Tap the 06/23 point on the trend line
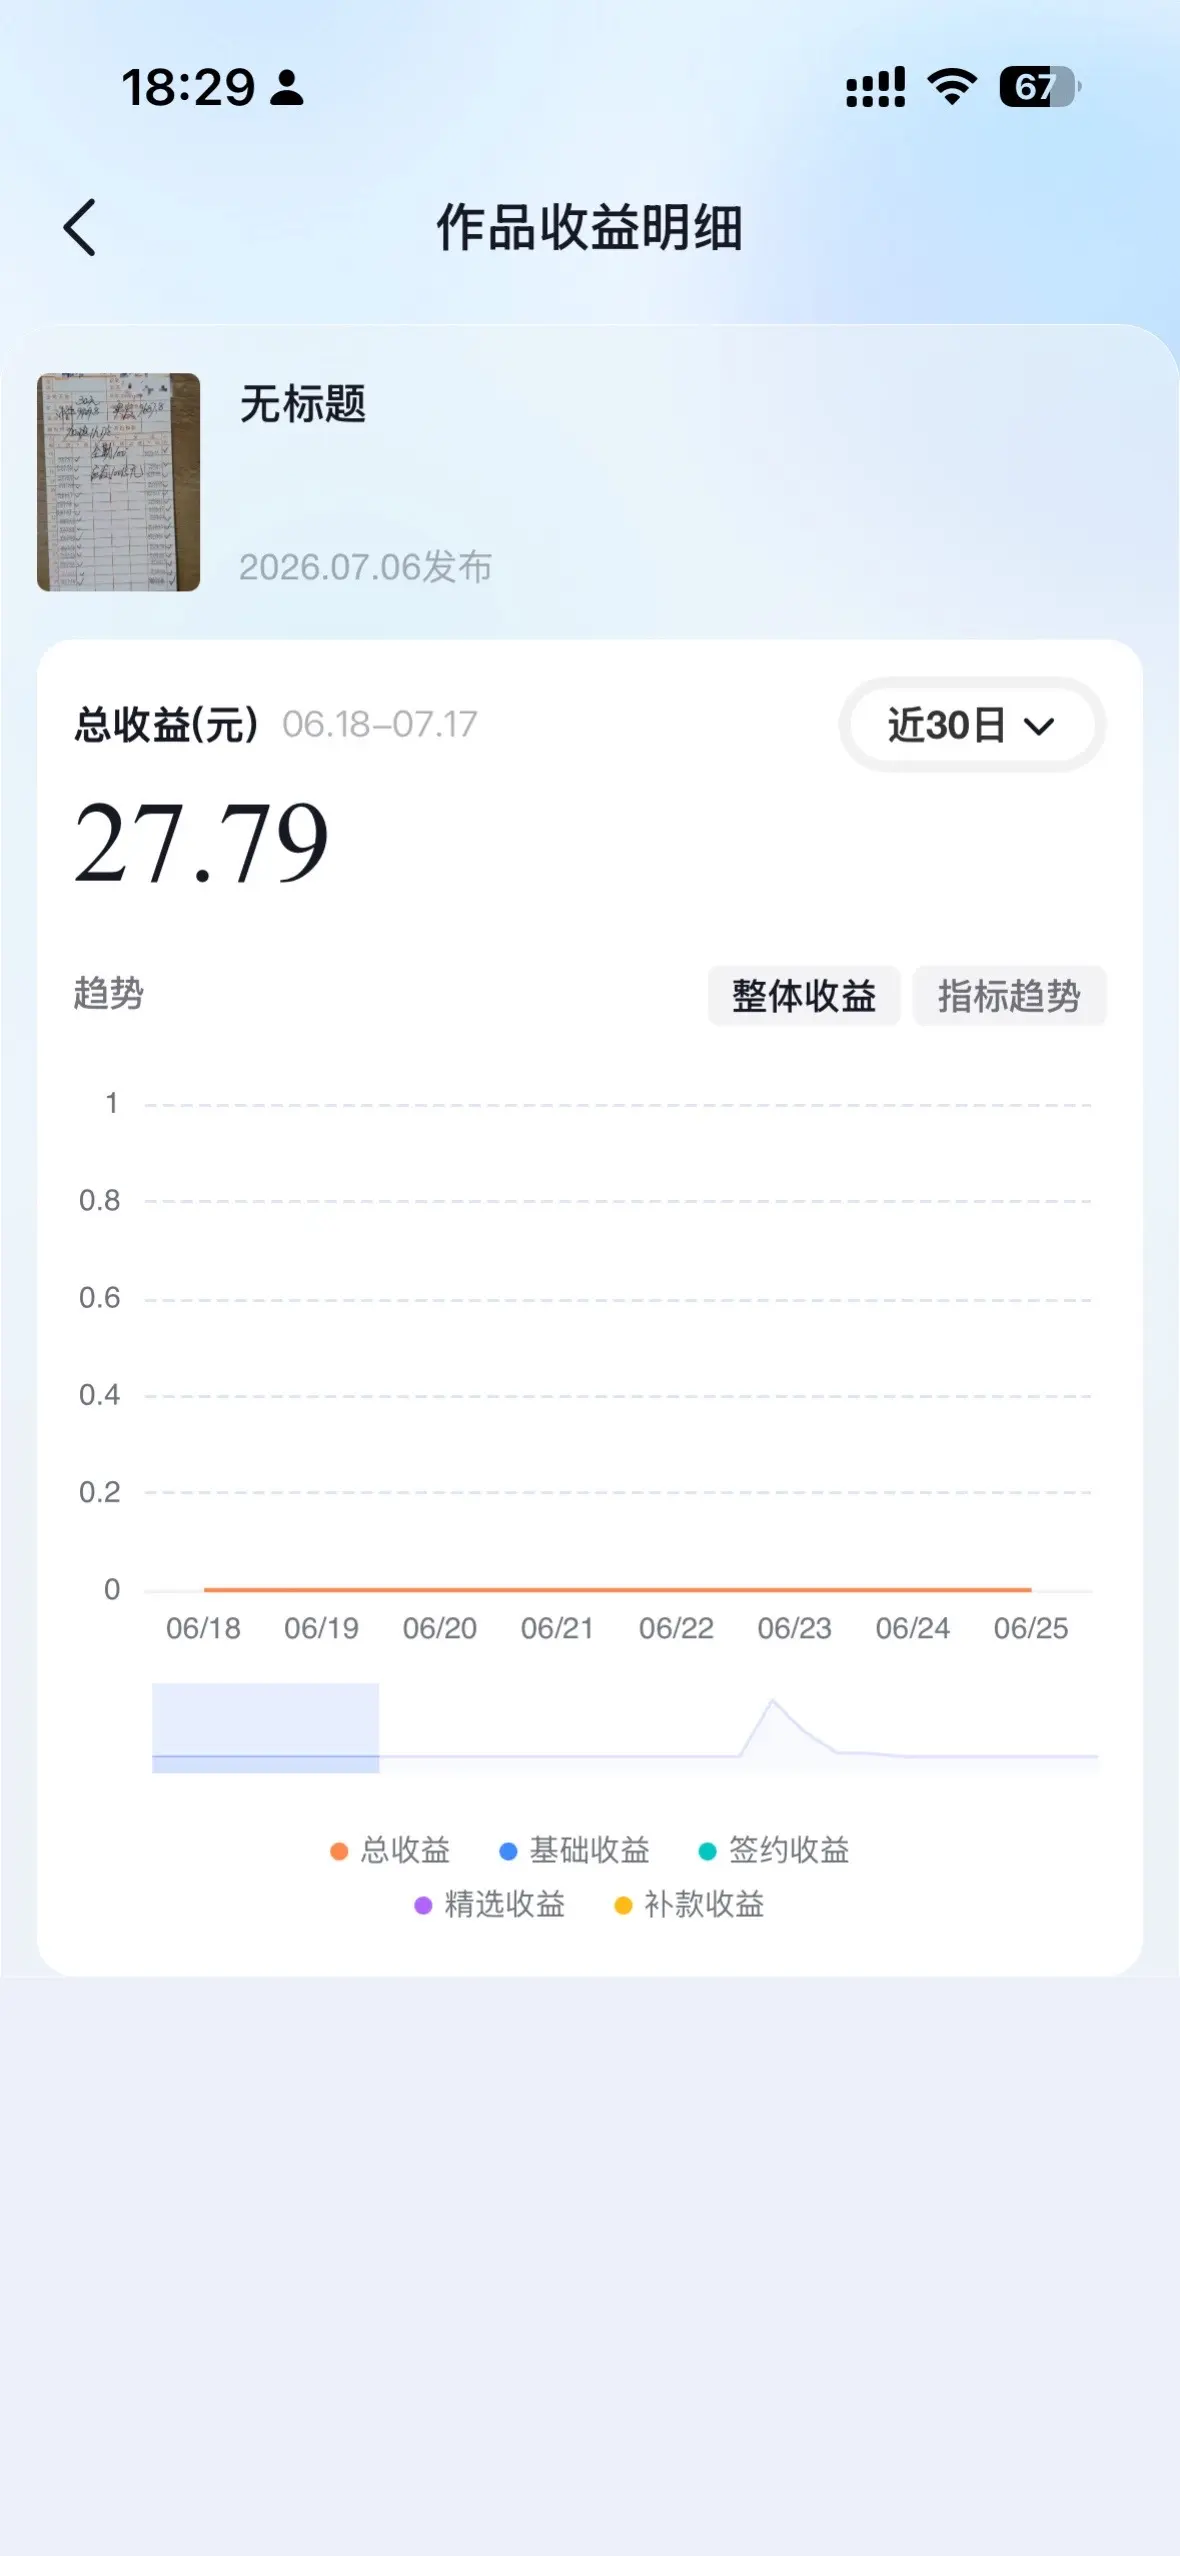The height and width of the screenshot is (2556, 1180). point(794,1589)
